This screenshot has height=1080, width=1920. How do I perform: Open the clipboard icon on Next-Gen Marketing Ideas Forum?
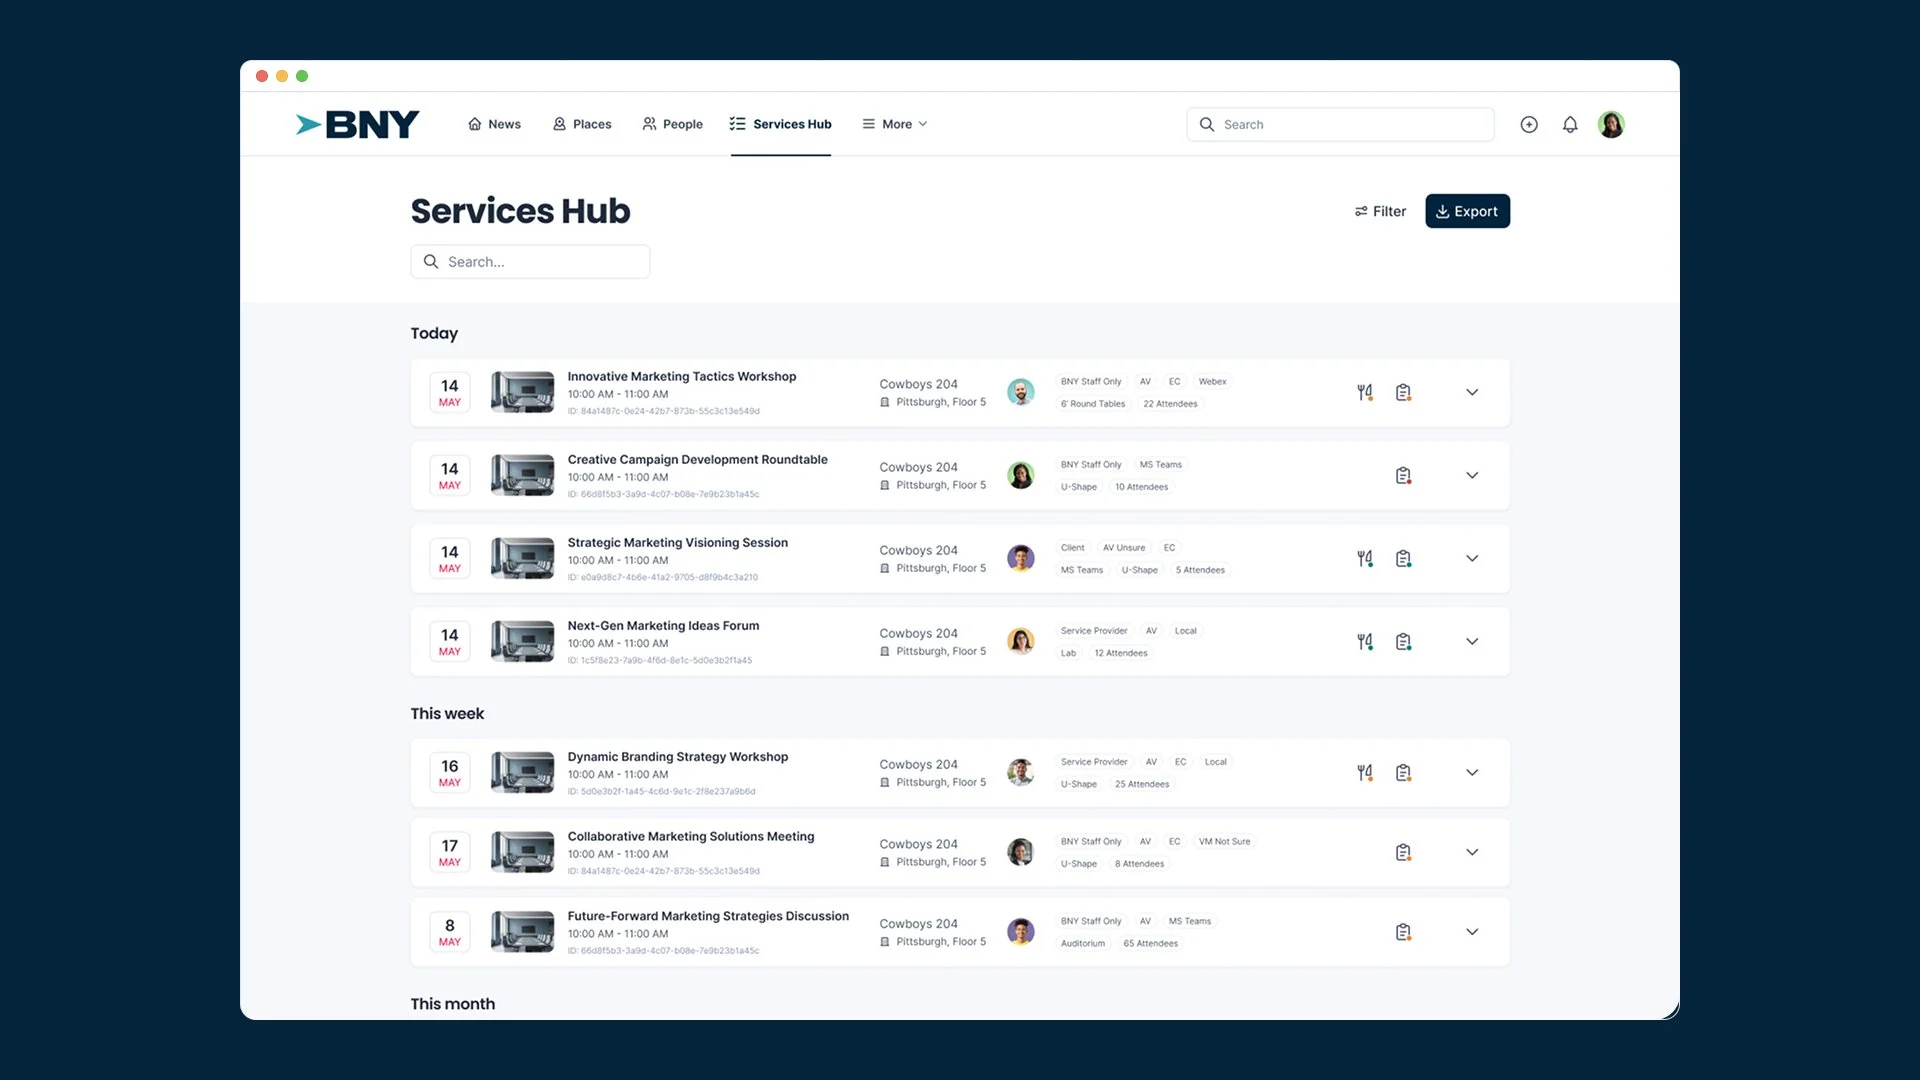tap(1403, 641)
